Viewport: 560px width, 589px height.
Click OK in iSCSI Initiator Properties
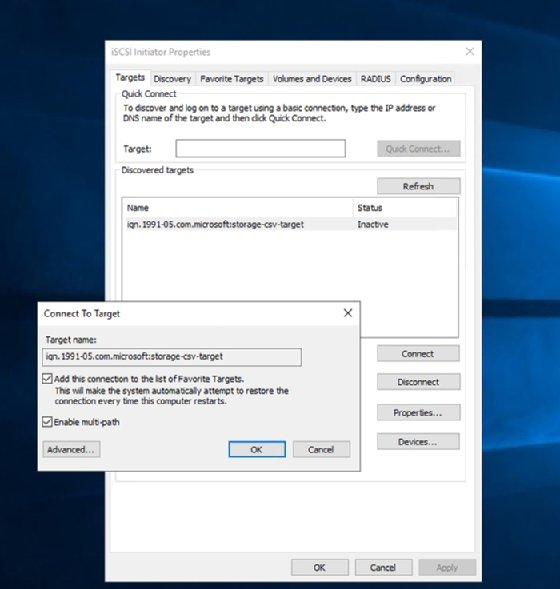pyautogui.click(x=320, y=567)
